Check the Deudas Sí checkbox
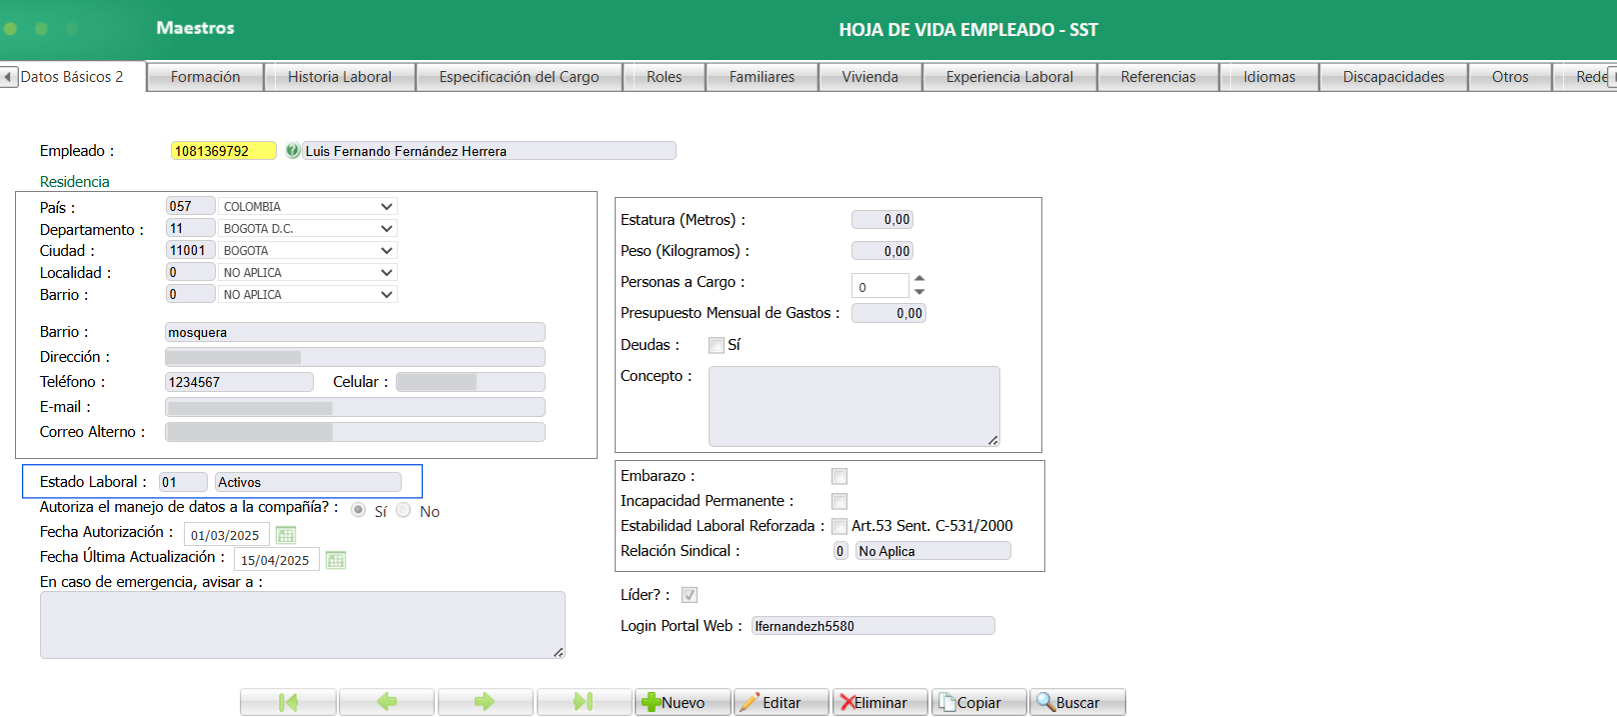This screenshot has width=1617, height=717. click(716, 345)
